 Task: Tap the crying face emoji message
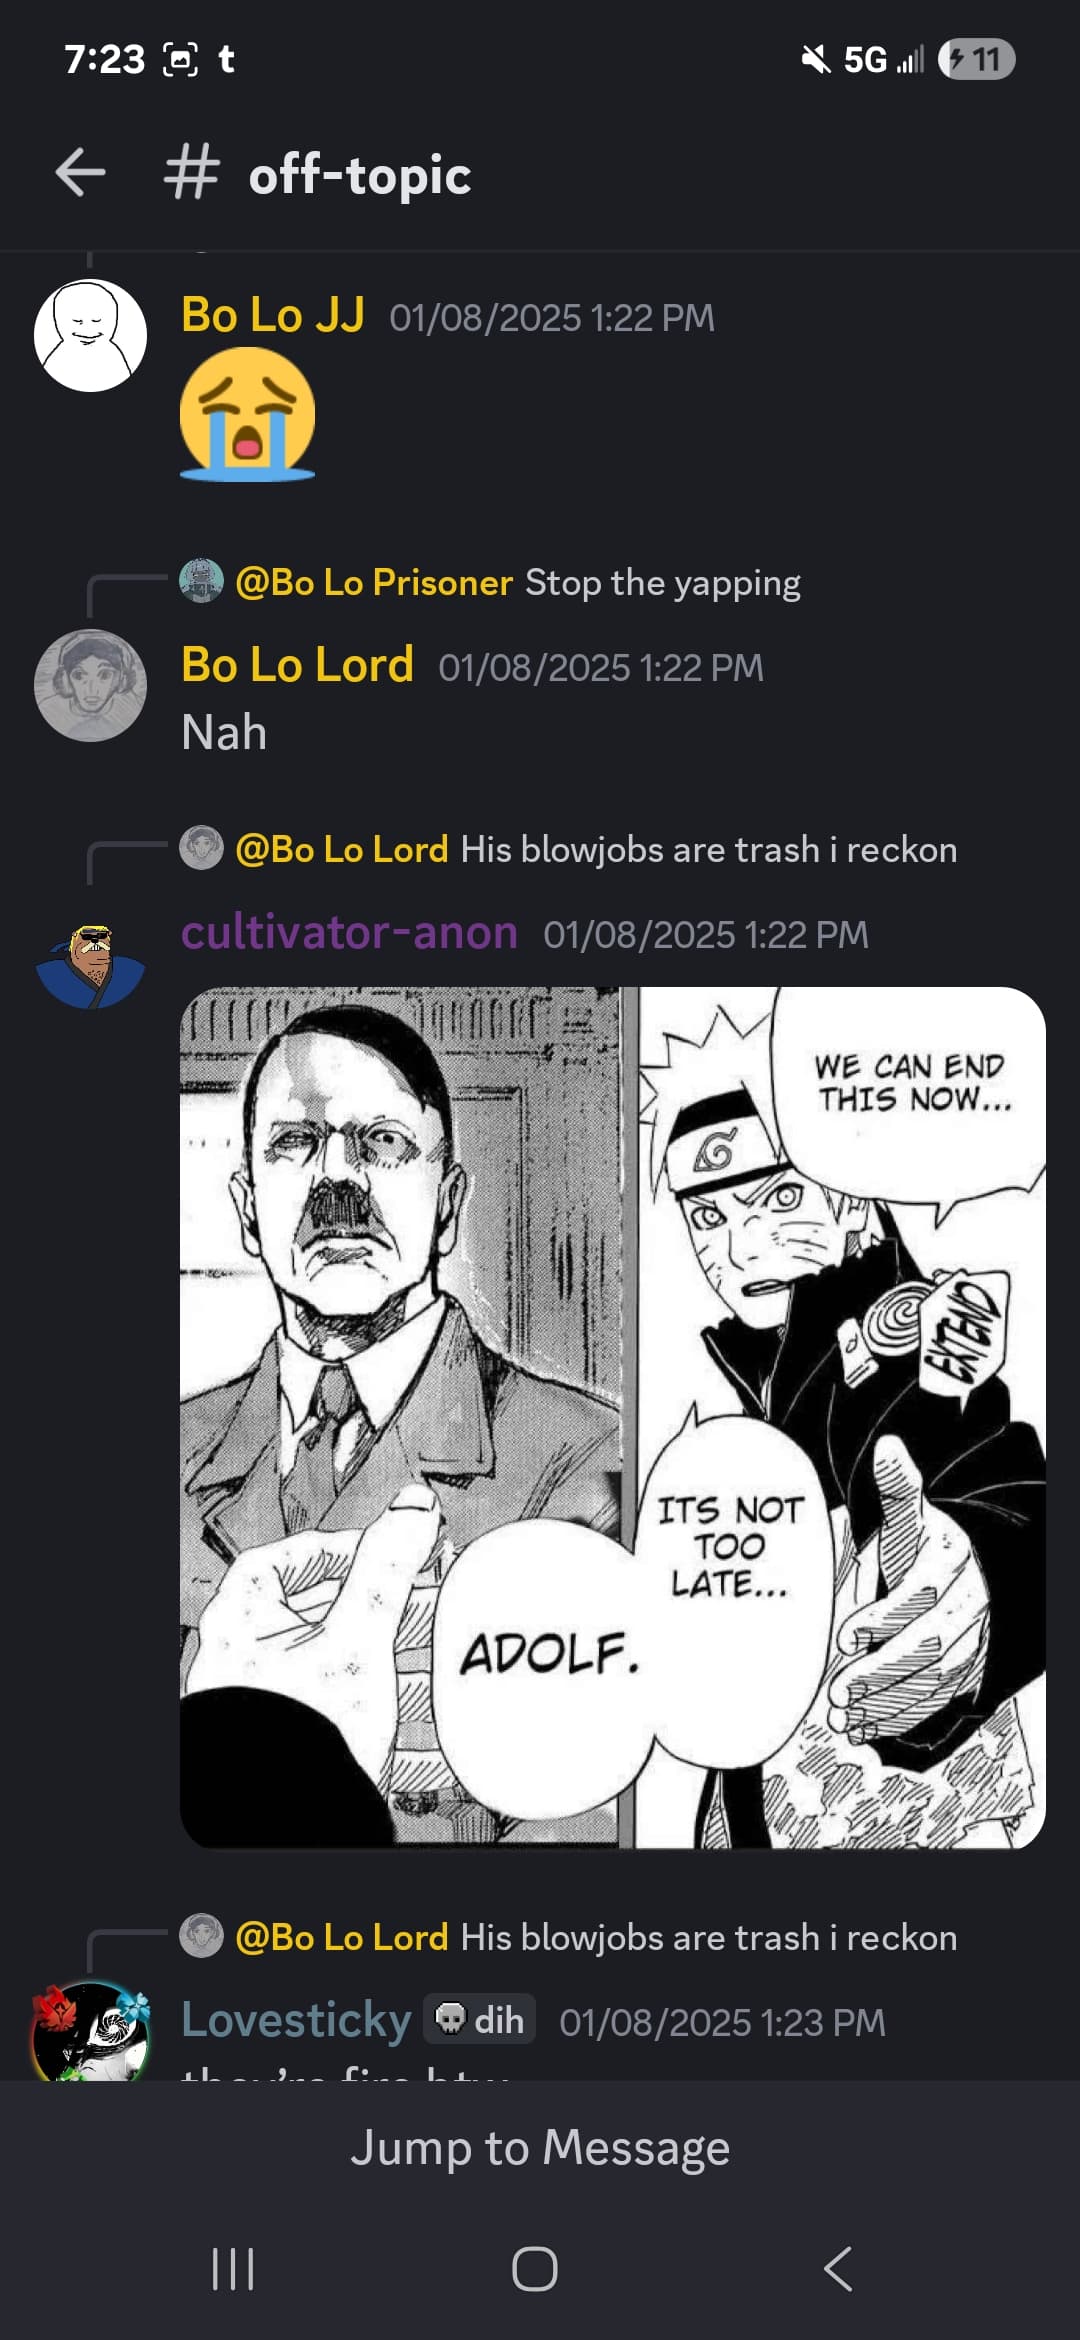point(247,414)
